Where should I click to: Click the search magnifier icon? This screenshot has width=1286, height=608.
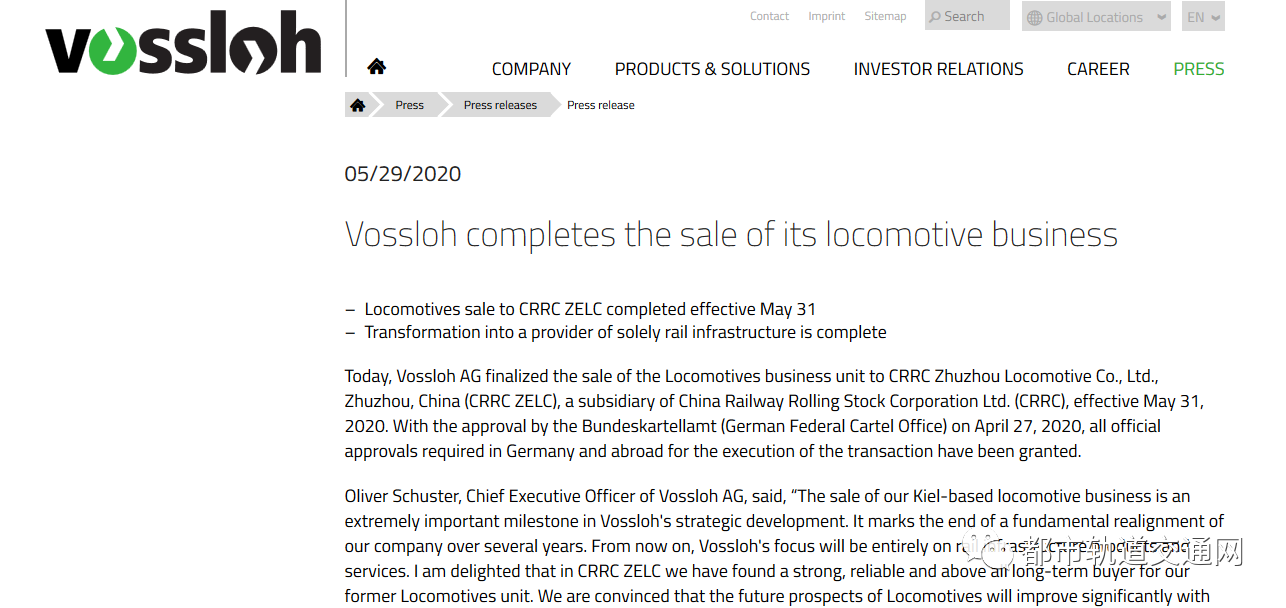click(935, 17)
